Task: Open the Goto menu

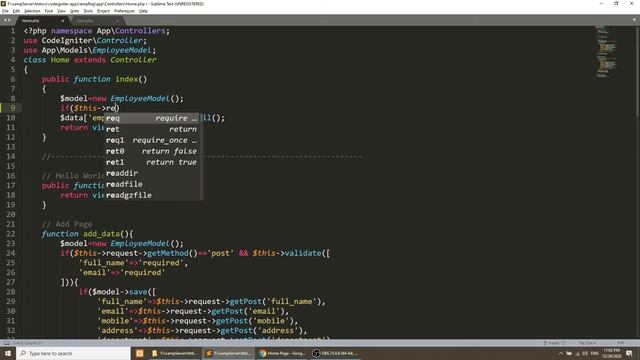Action: click(75, 11)
